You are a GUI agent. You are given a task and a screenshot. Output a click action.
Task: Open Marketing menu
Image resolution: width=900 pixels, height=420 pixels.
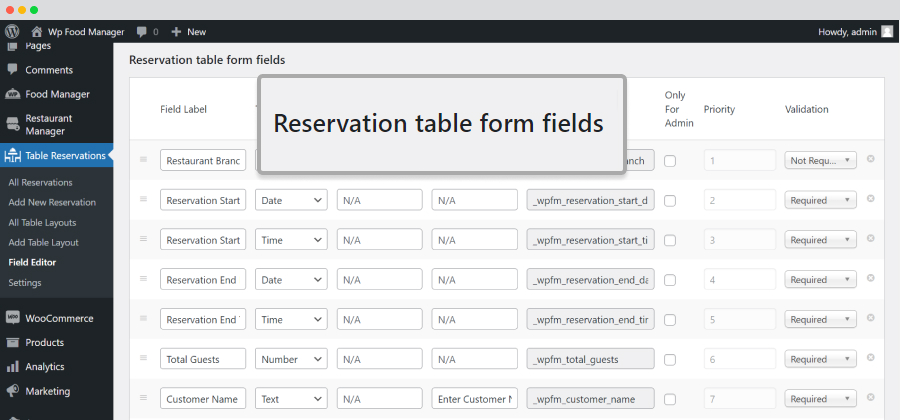pyautogui.click(x=48, y=391)
